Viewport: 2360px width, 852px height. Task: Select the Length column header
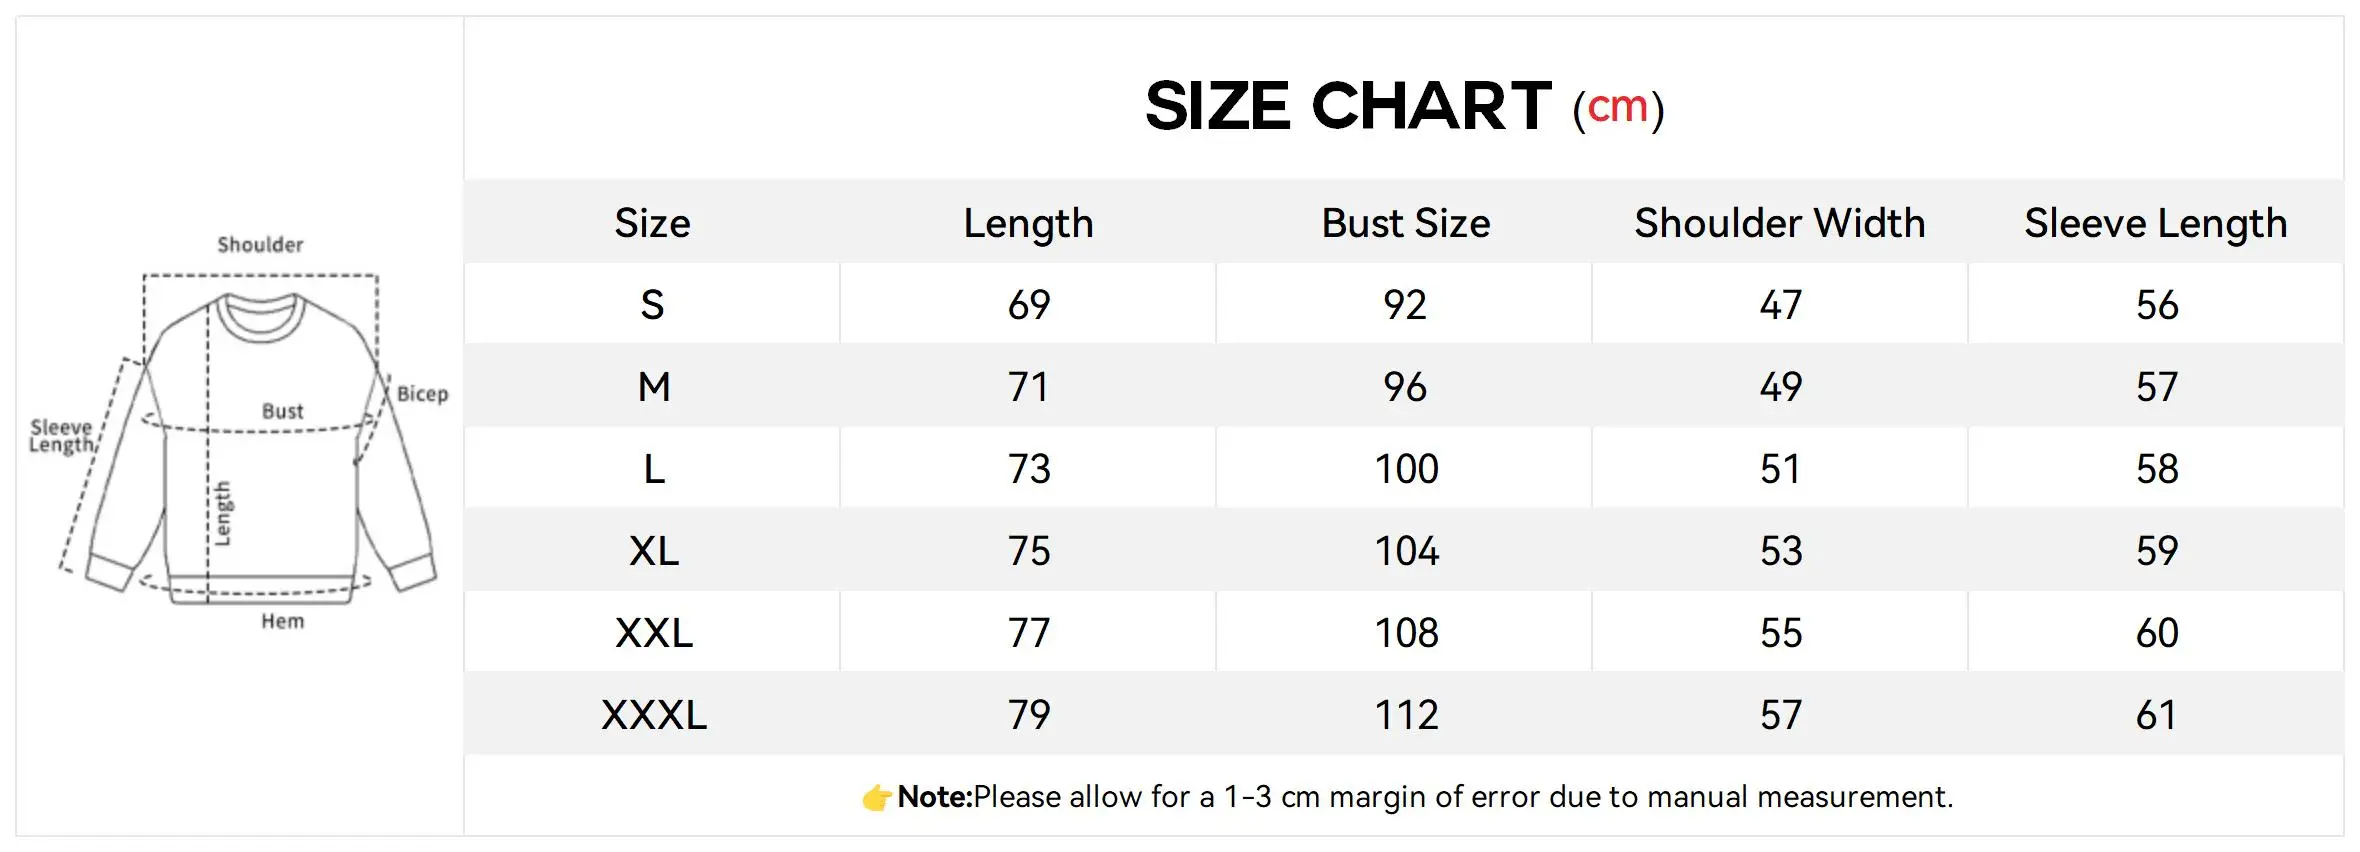click(1028, 223)
